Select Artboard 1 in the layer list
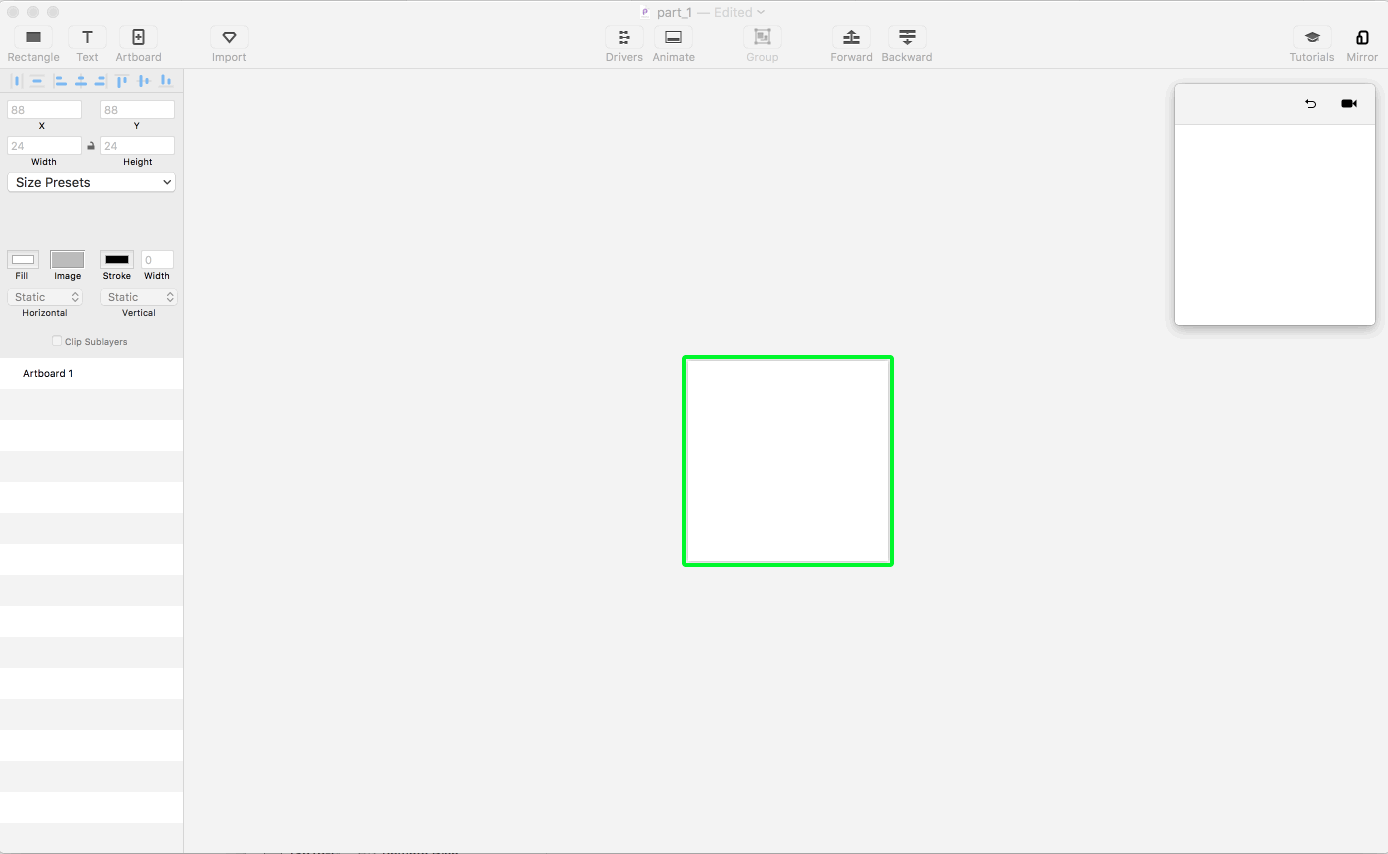1388x854 pixels. click(47, 373)
